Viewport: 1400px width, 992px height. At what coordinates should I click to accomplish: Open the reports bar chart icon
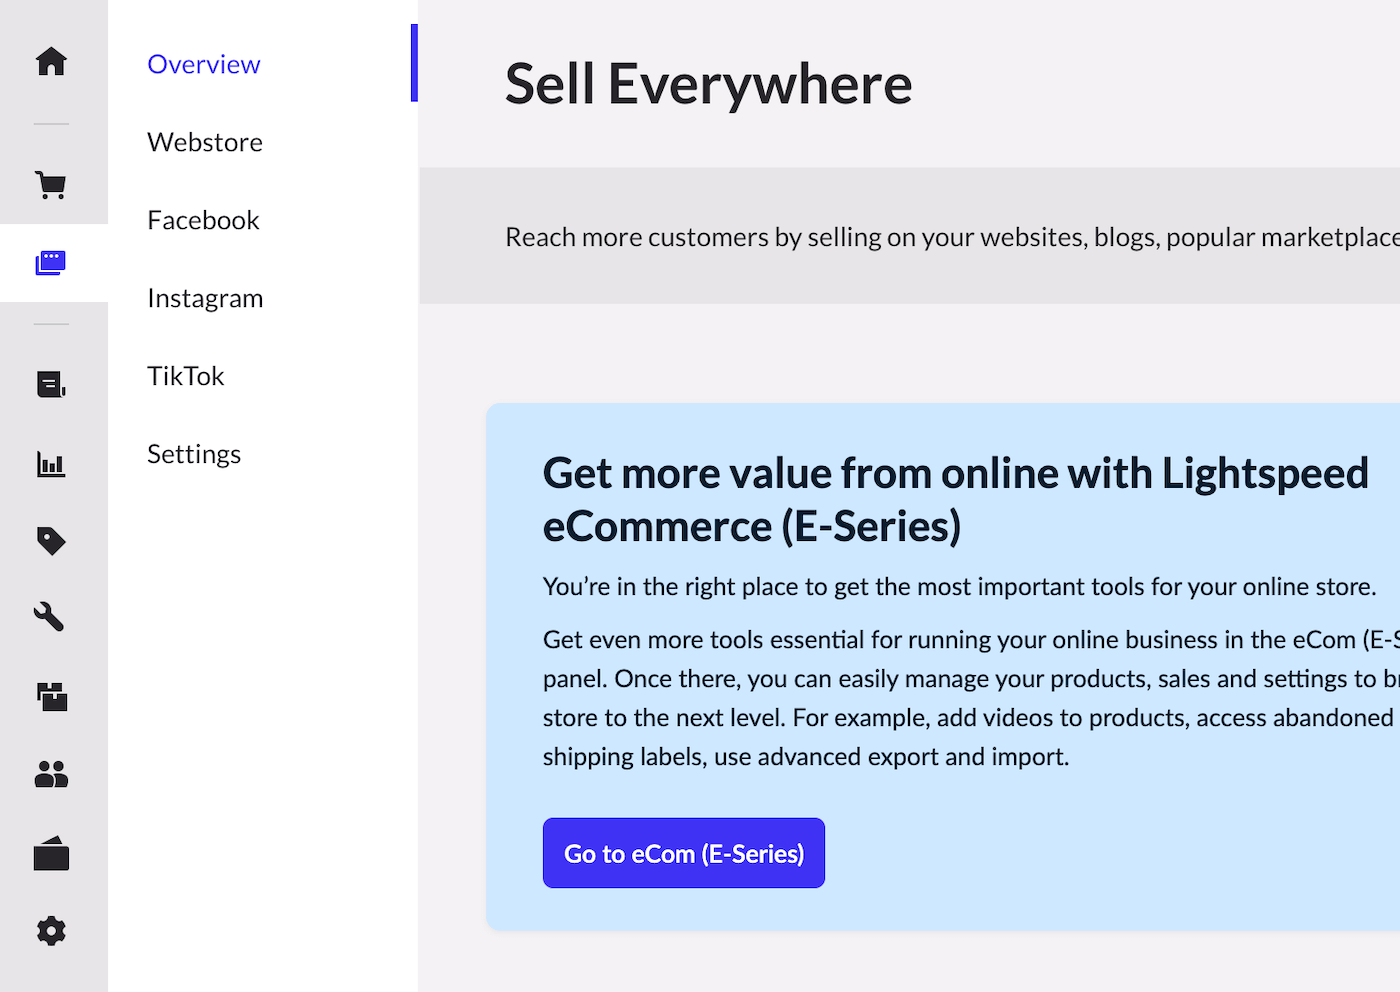[51, 463]
